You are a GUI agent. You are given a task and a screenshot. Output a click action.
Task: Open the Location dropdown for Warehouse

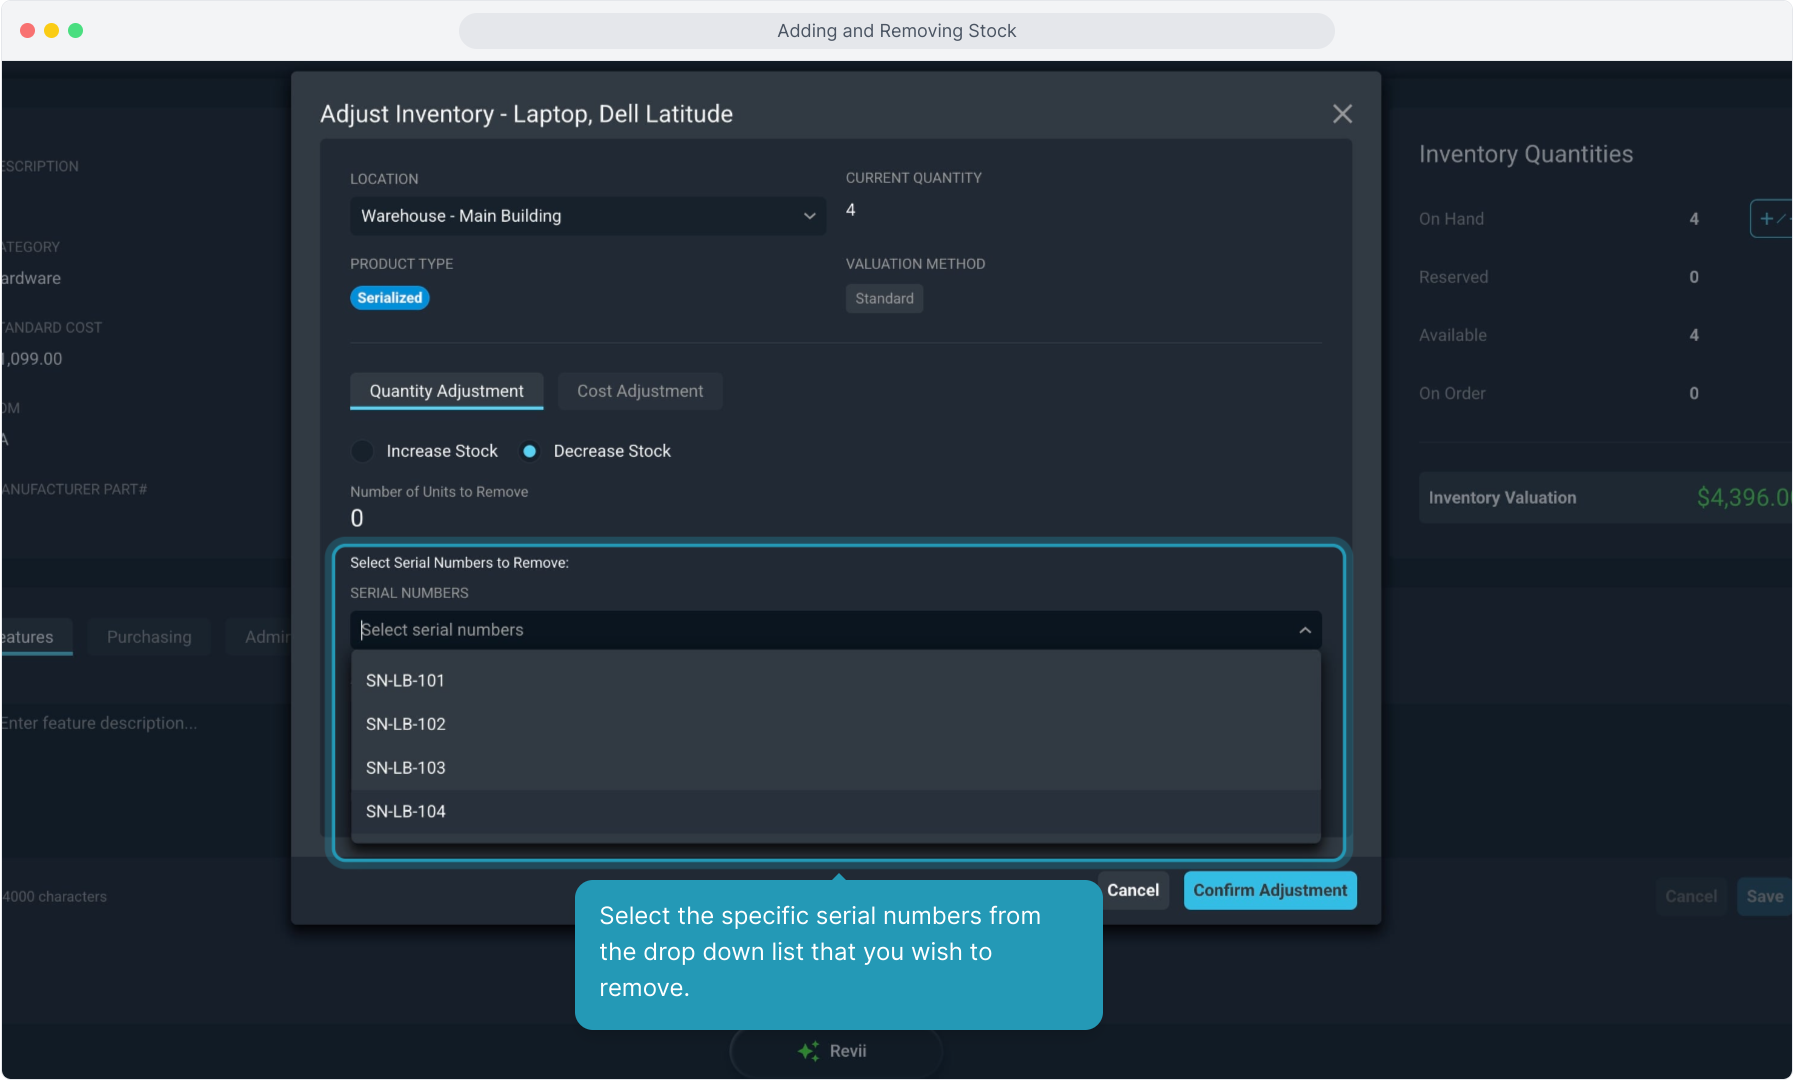coord(587,216)
